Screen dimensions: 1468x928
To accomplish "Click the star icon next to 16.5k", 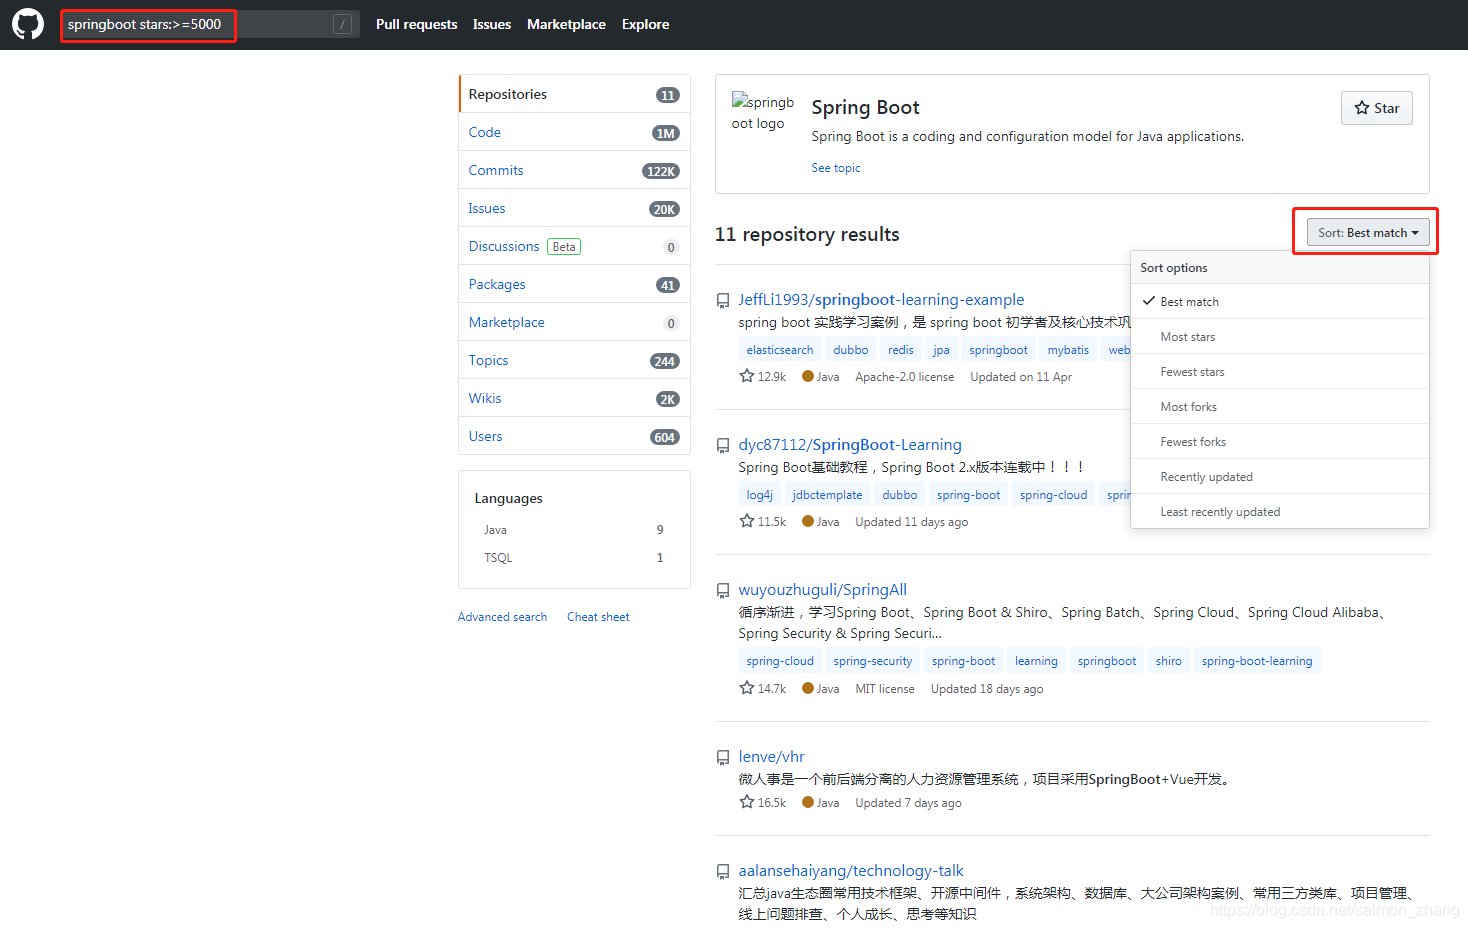I will point(746,802).
